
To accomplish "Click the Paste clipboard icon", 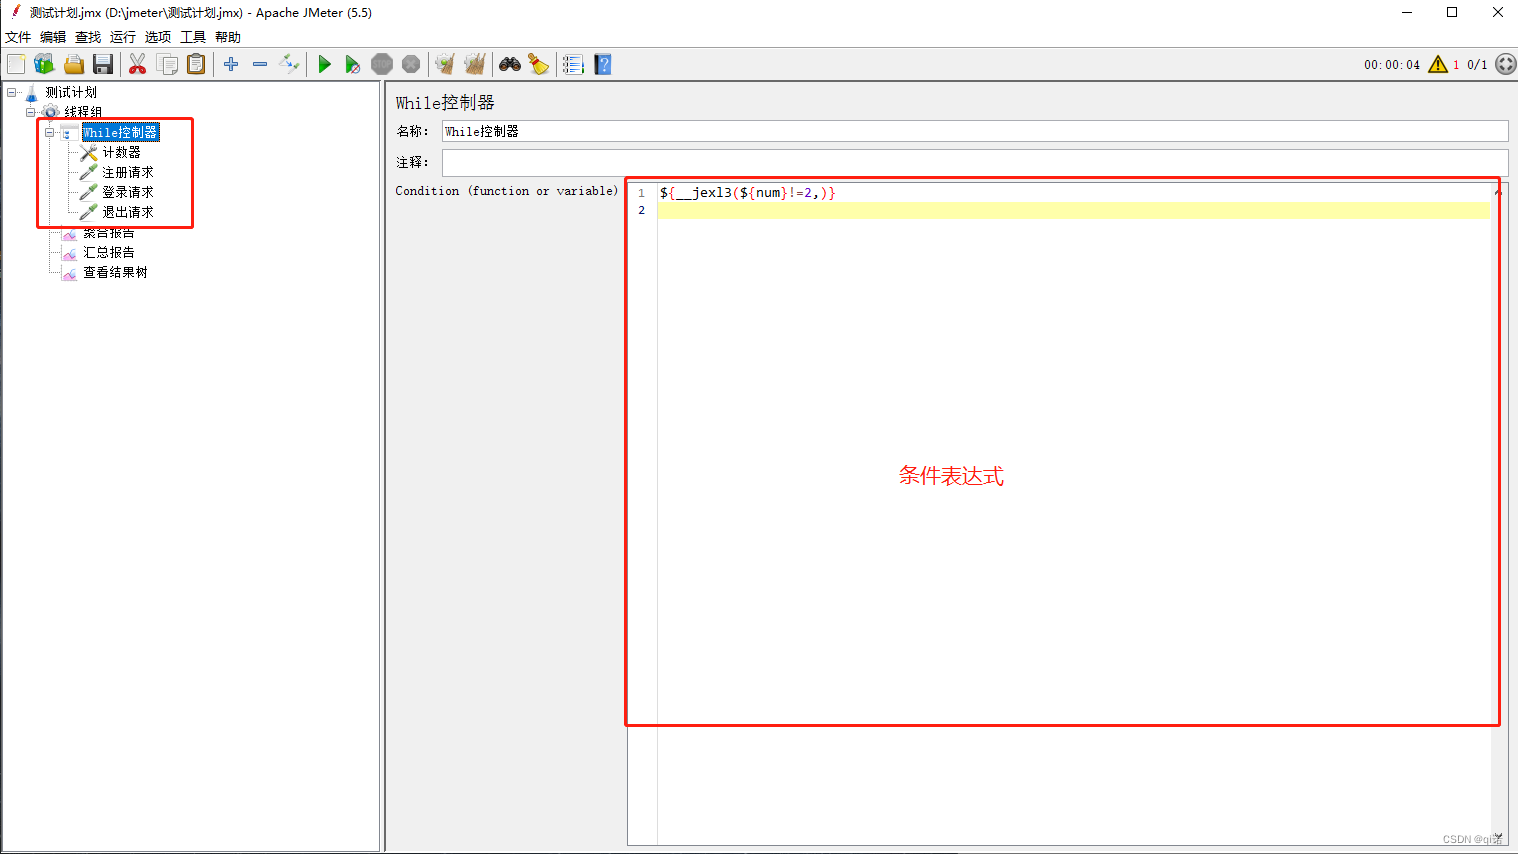I will tap(196, 64).
